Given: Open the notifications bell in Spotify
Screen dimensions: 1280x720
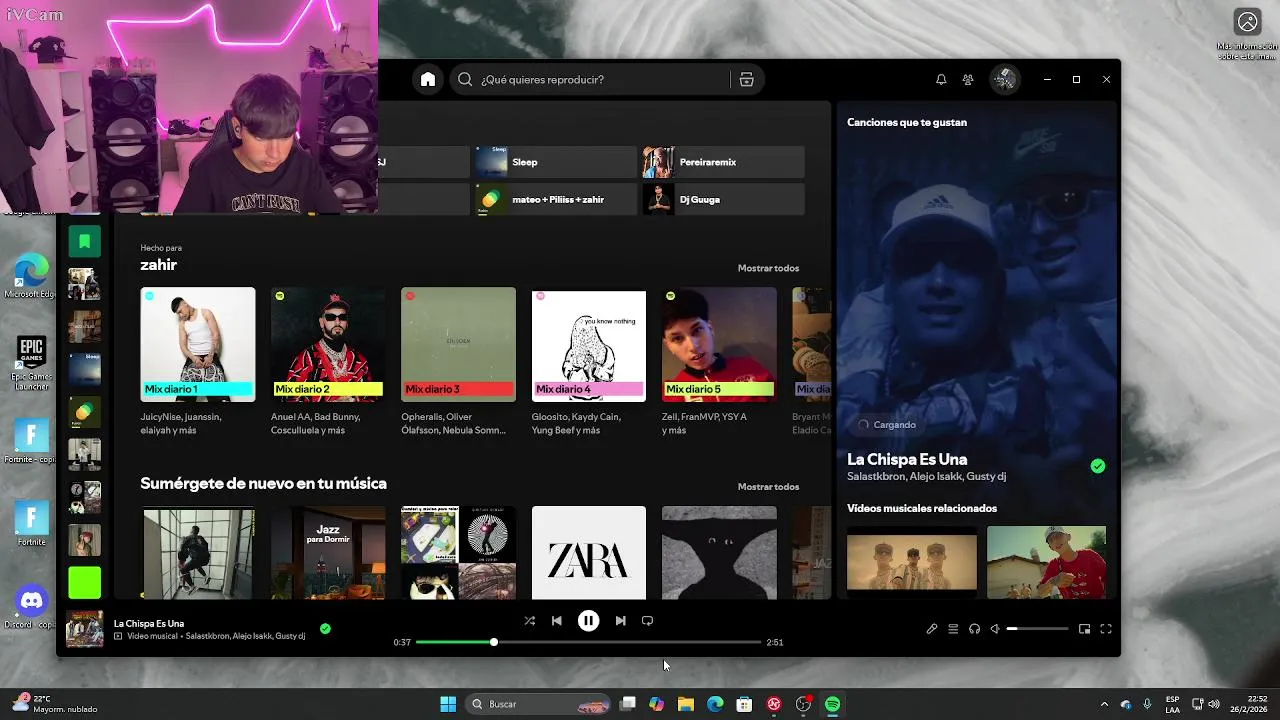Looking at the screenshot, I should pos(941,80).
